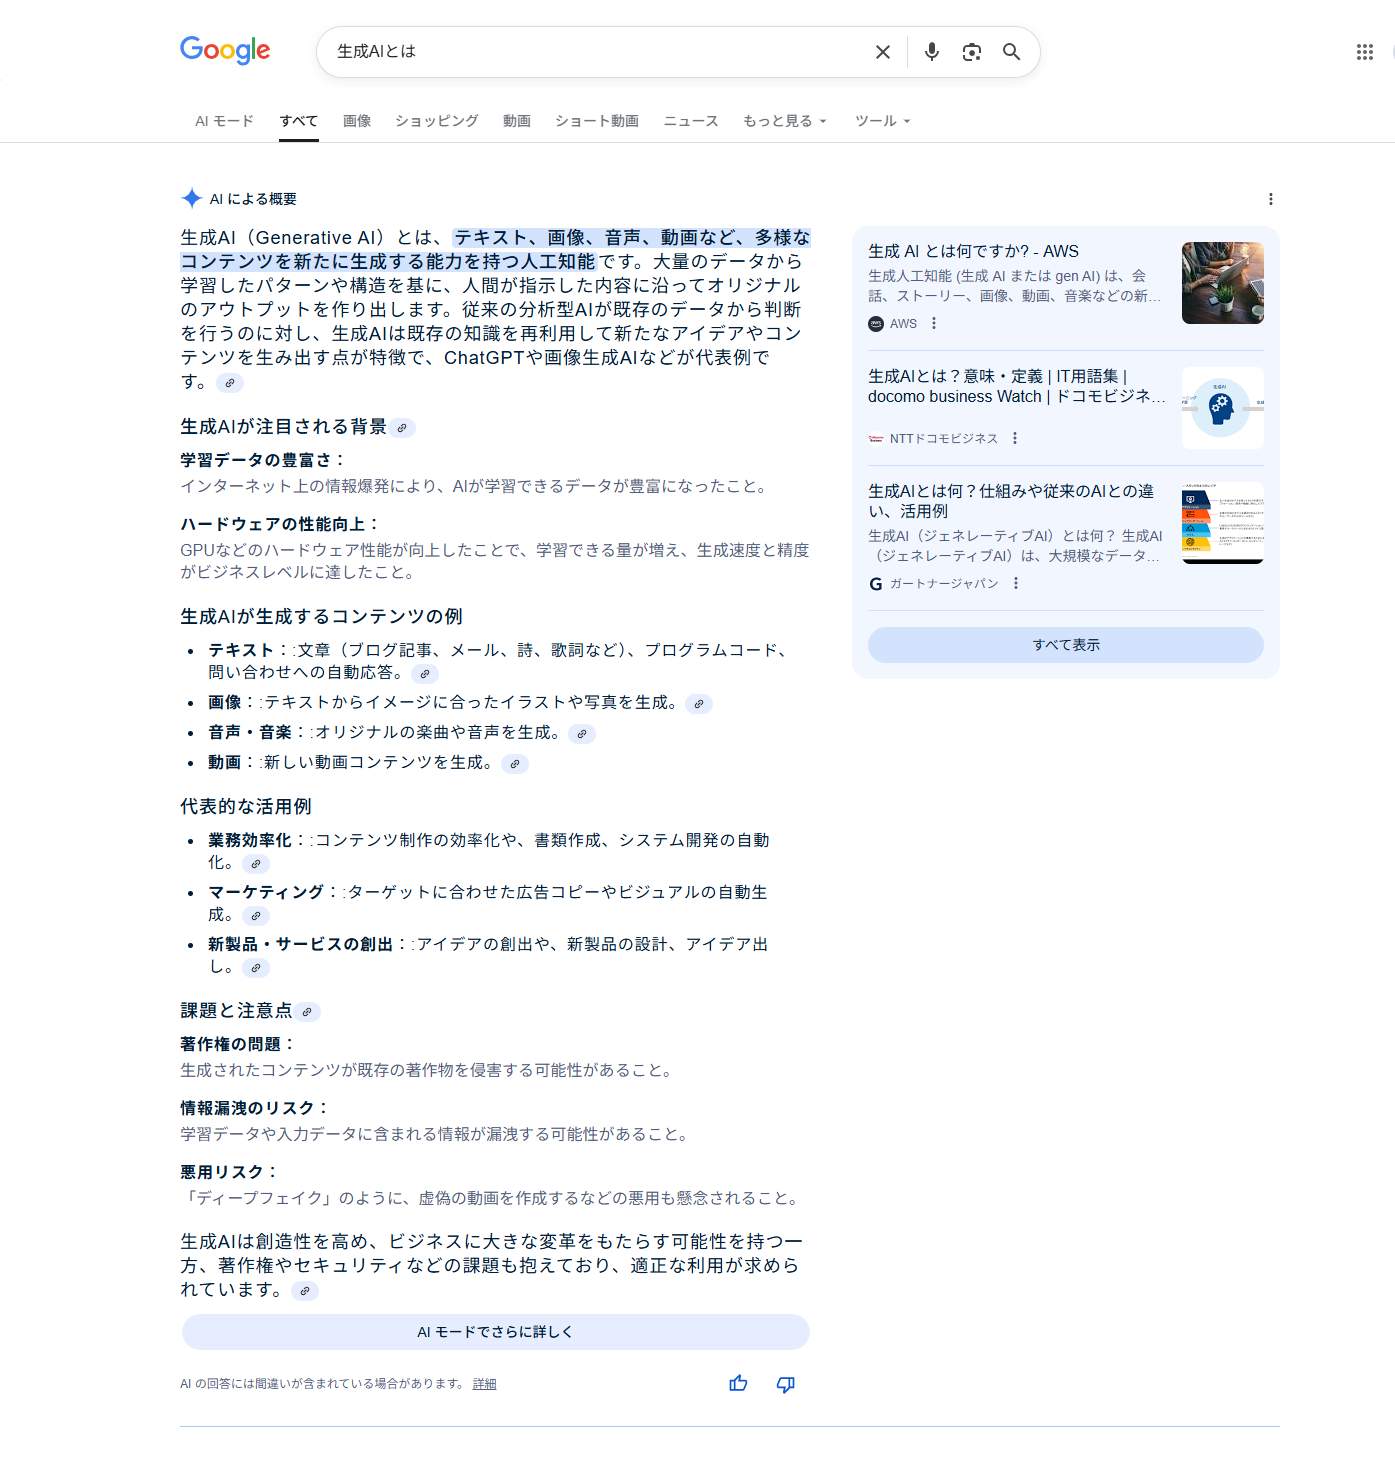The height and width of the screenshot is (1459, 1395).
Task: Click link icon beside 課題と注意点 heading
Action: point(307,1012)
